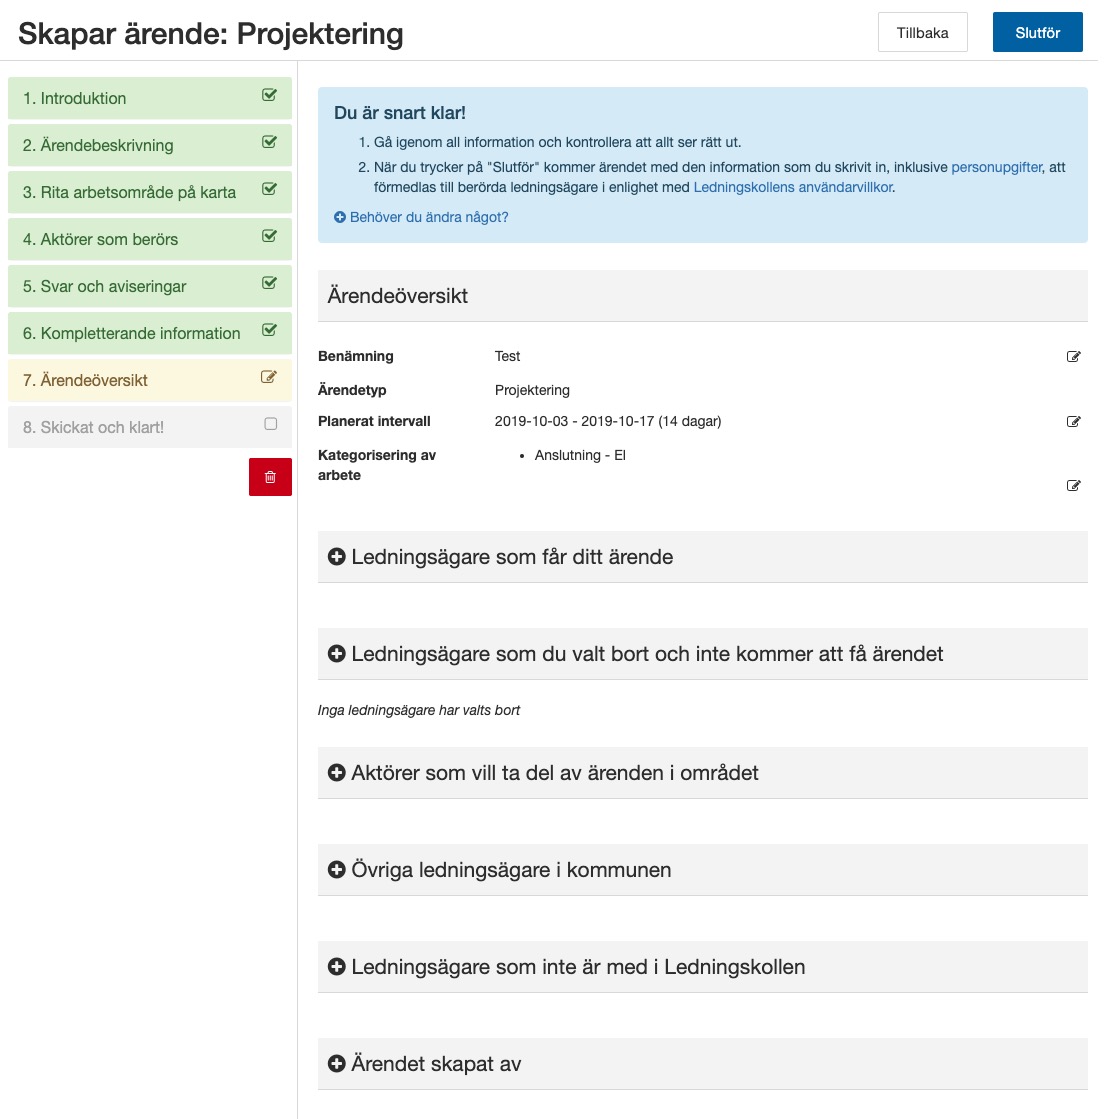
Task: Click the red trash icon below the steps
Action: click(269, 477)
